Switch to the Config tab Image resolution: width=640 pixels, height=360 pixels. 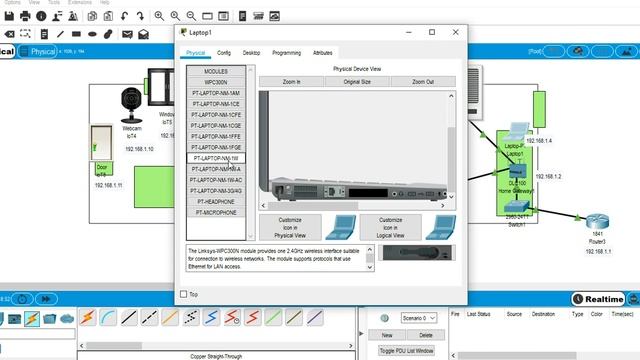tap(224, 53)
